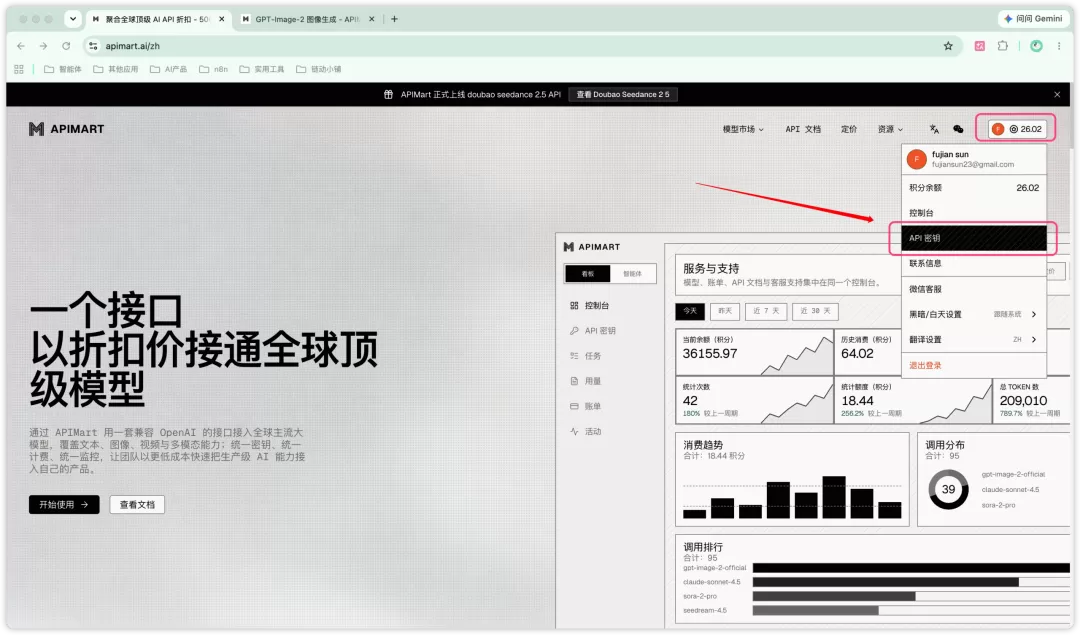Click the 39 donut chart in 调用分布

[948, 490]
